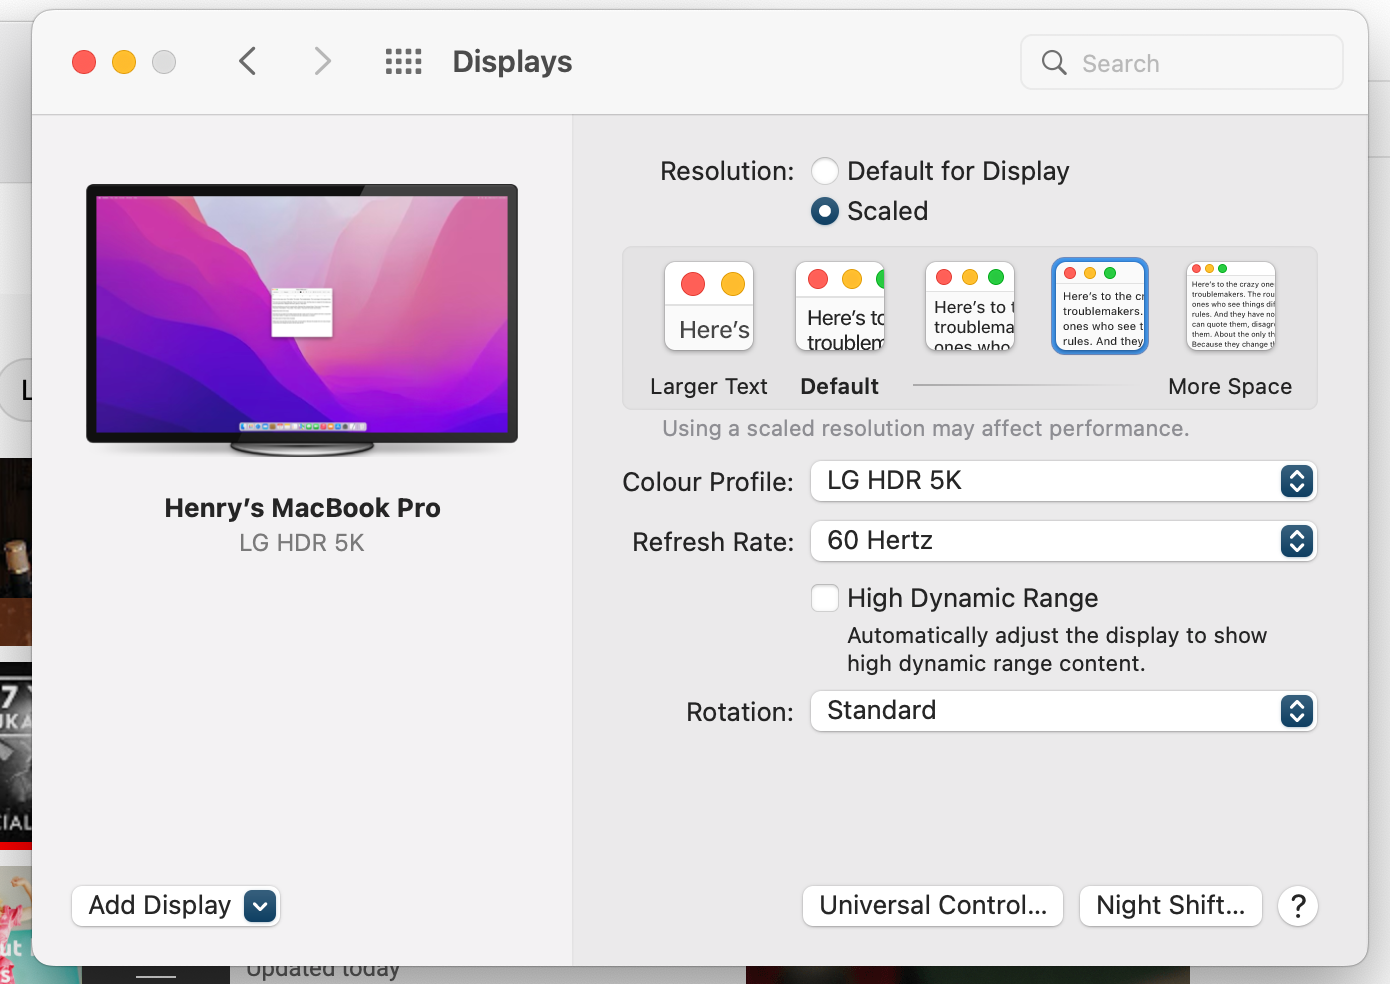Select Default for Display resolution
The width and height of the screenshot is (1390, 984).
pos(825,171)
